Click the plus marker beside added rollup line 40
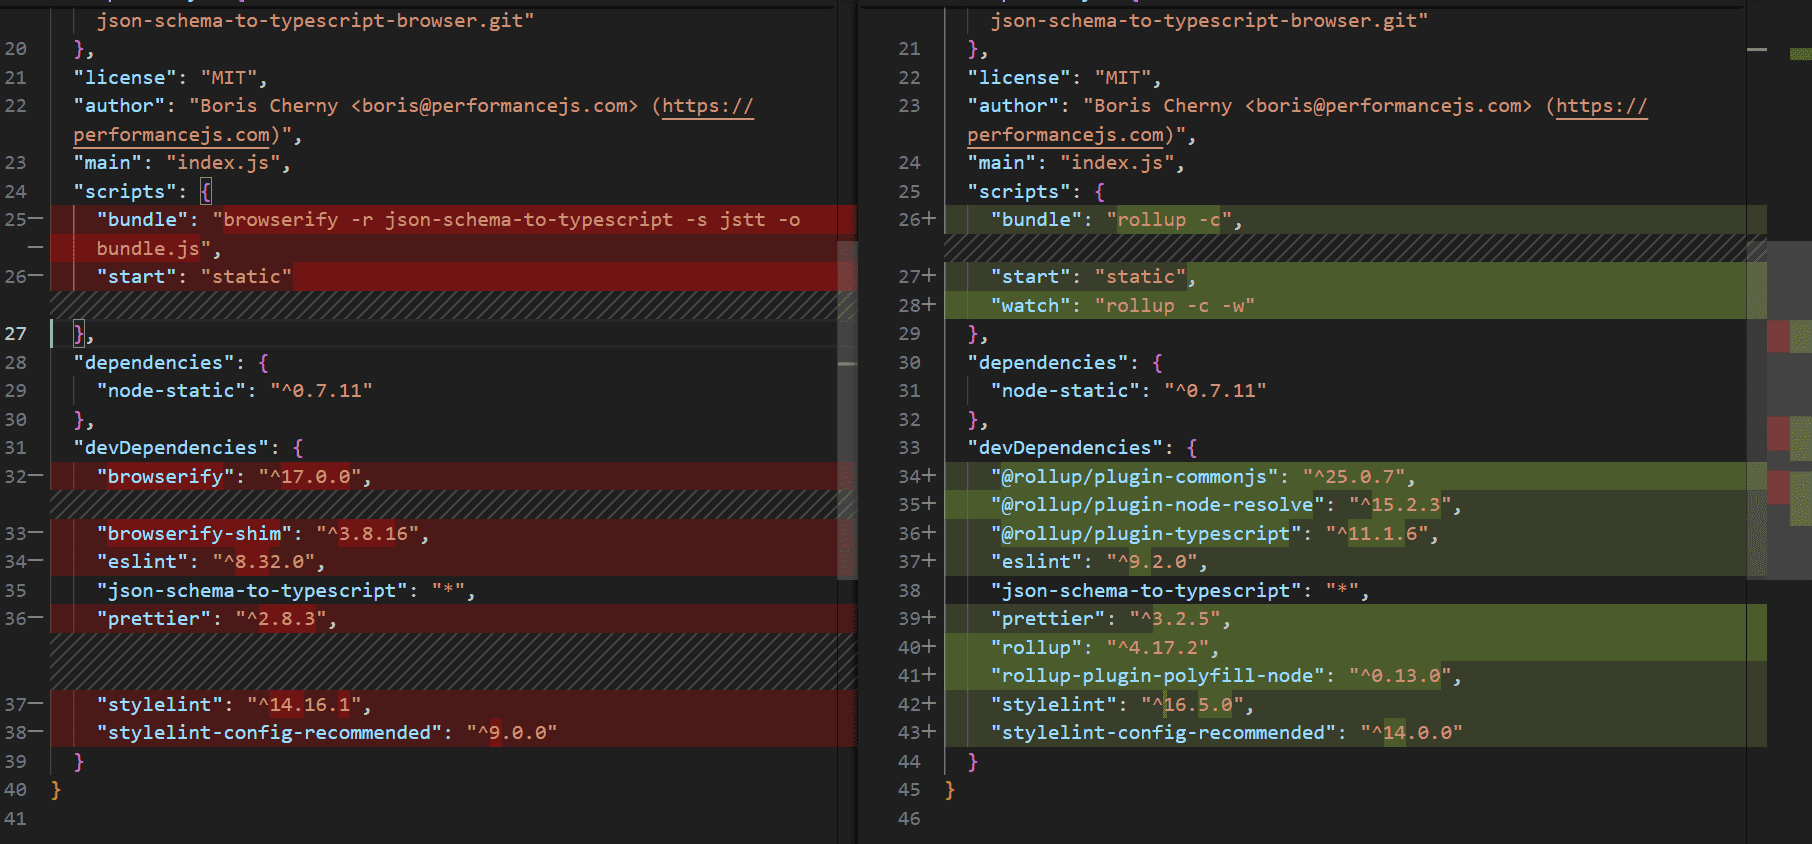The height and width of the screenshot is (844, 1812). pyautogui.click(x=929, y=647)
